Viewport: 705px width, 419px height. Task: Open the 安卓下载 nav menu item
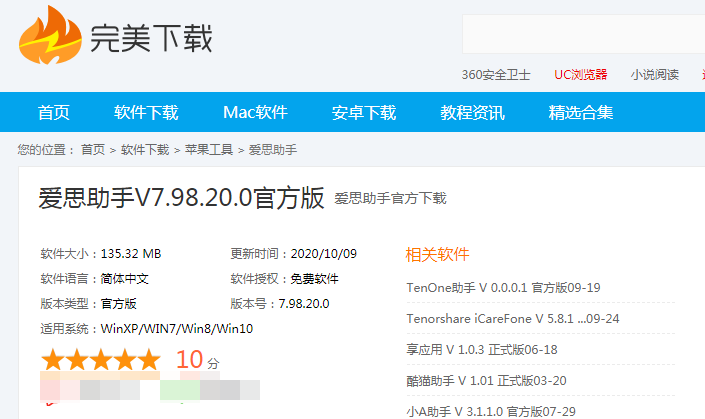pyautogui.click(x=364, y=112)
